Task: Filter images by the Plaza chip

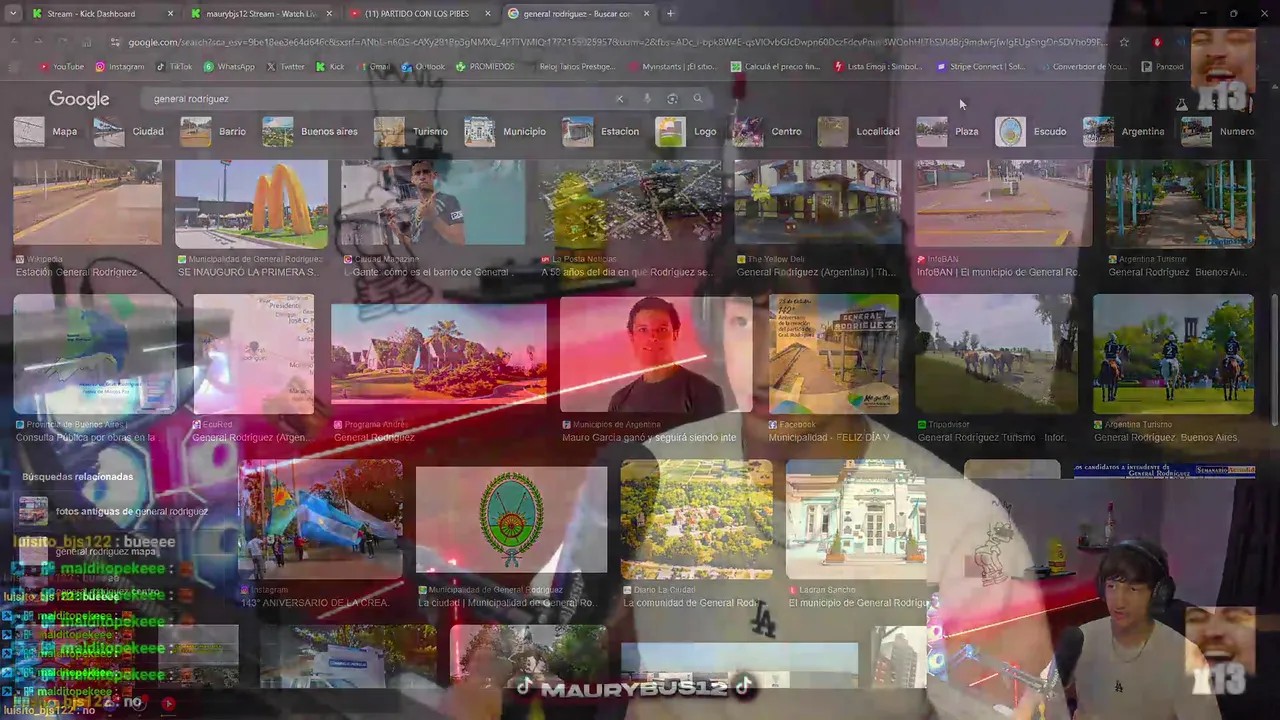Action: 948,131
